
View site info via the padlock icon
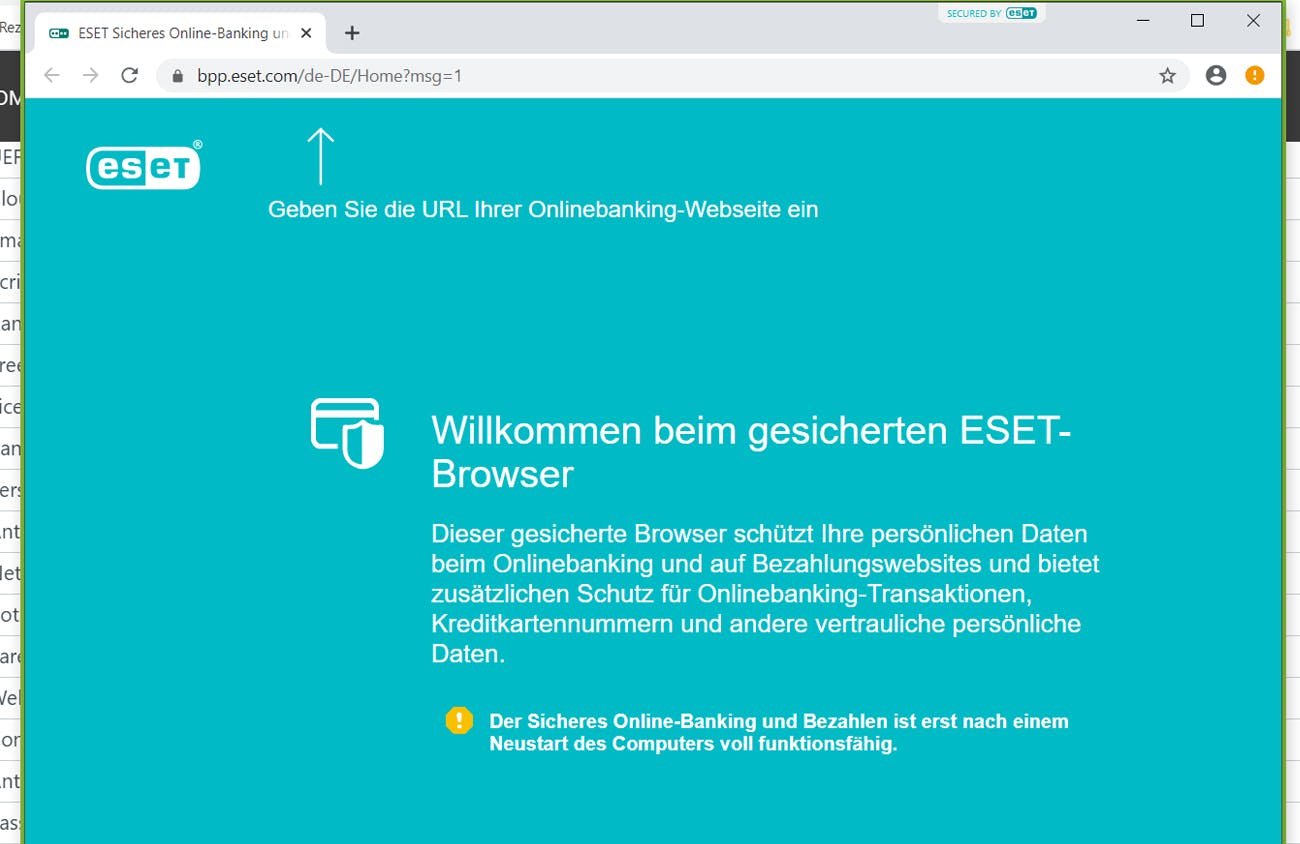click(x=178, y=76)
